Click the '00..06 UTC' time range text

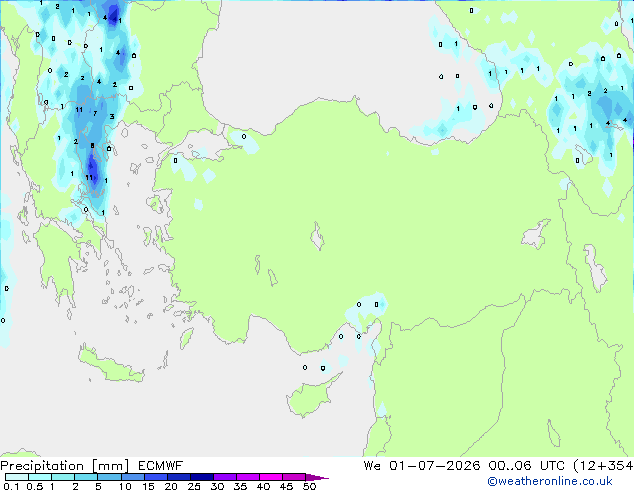coord(526,466)
